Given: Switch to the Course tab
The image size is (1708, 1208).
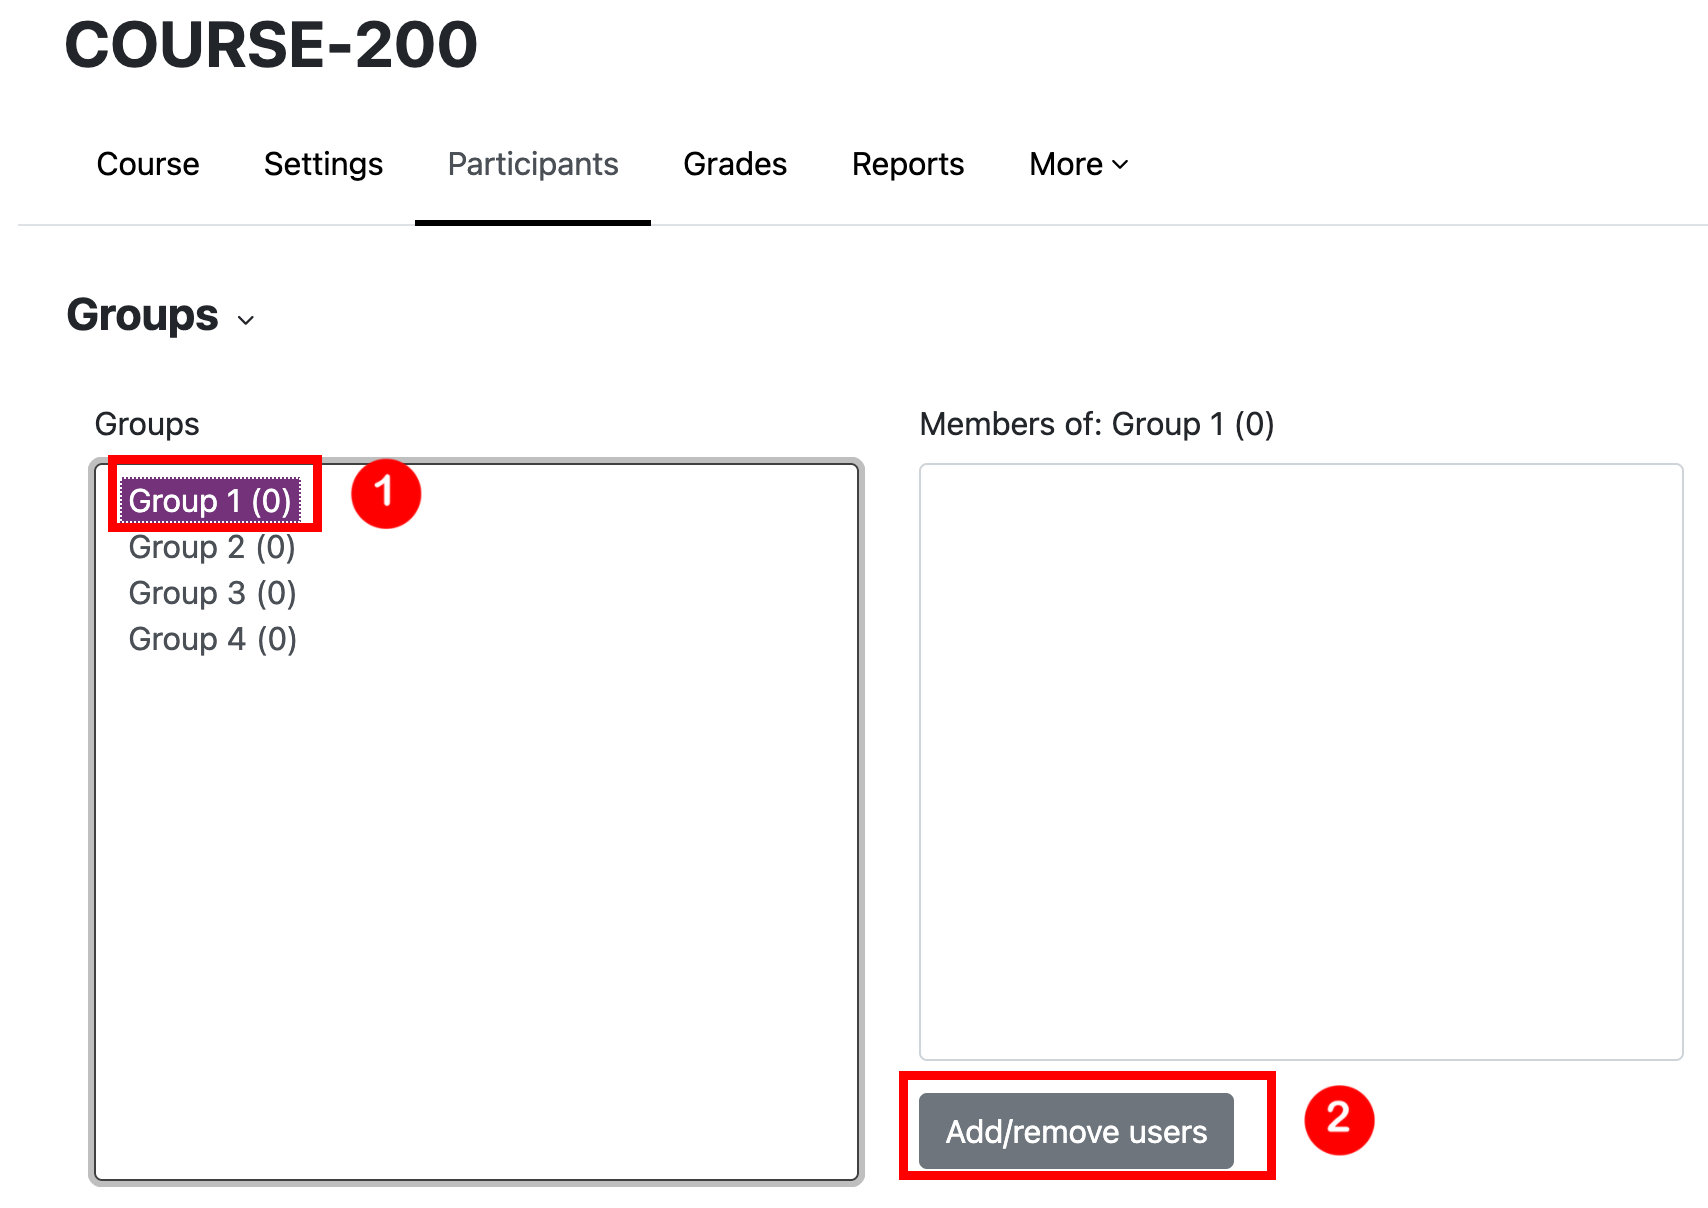Looking at the screenshot, I should coord(148,164).
